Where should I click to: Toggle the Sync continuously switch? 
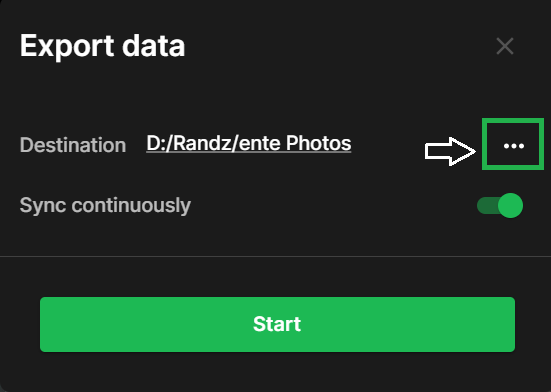coord(500,205)
